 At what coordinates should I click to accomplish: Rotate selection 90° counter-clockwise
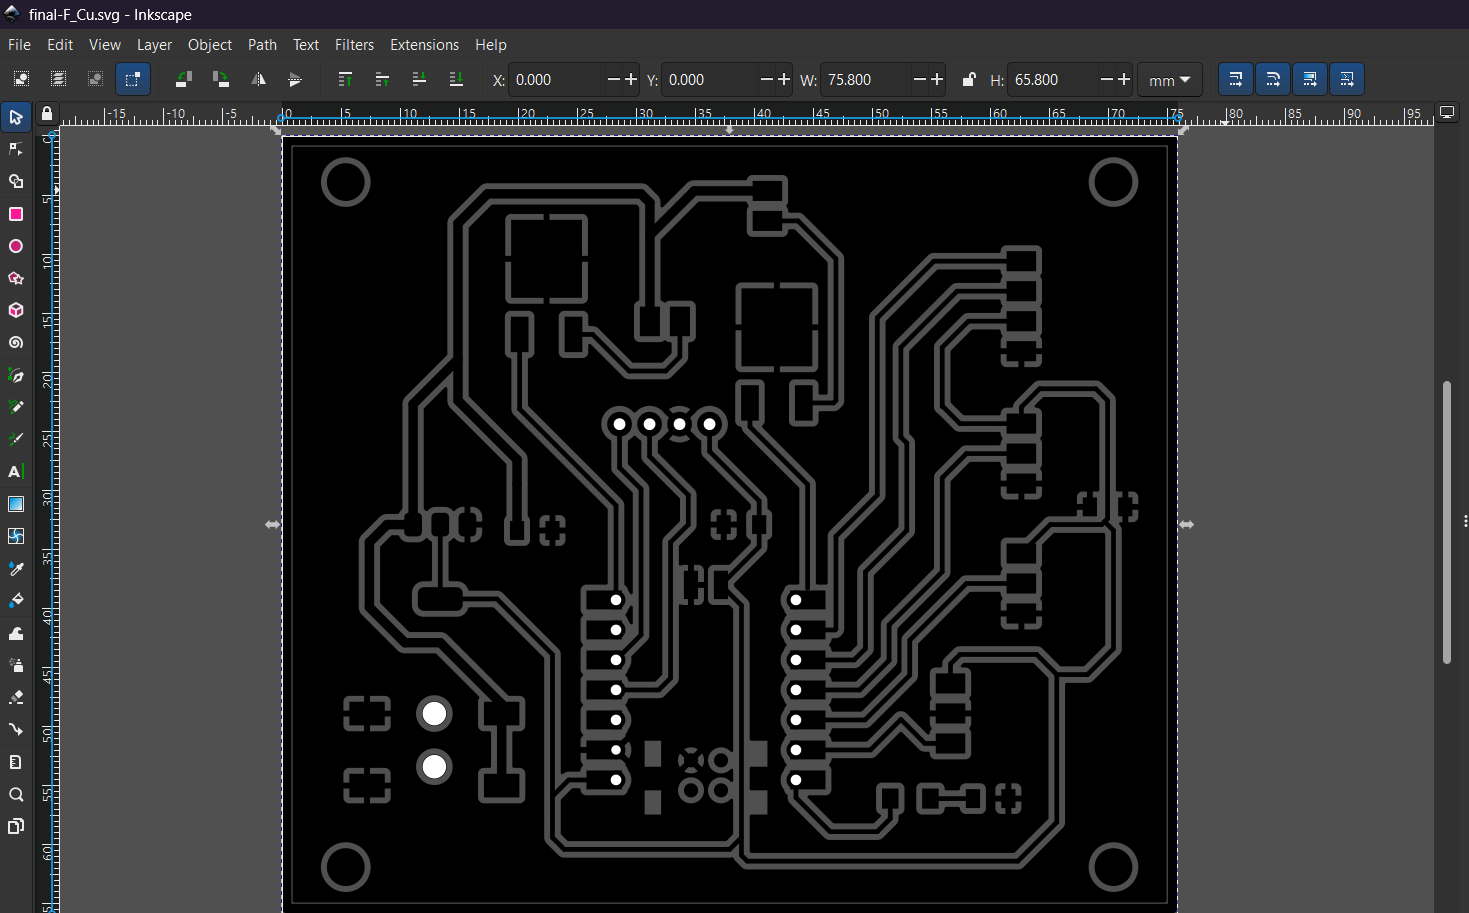[x=184, y=79]
